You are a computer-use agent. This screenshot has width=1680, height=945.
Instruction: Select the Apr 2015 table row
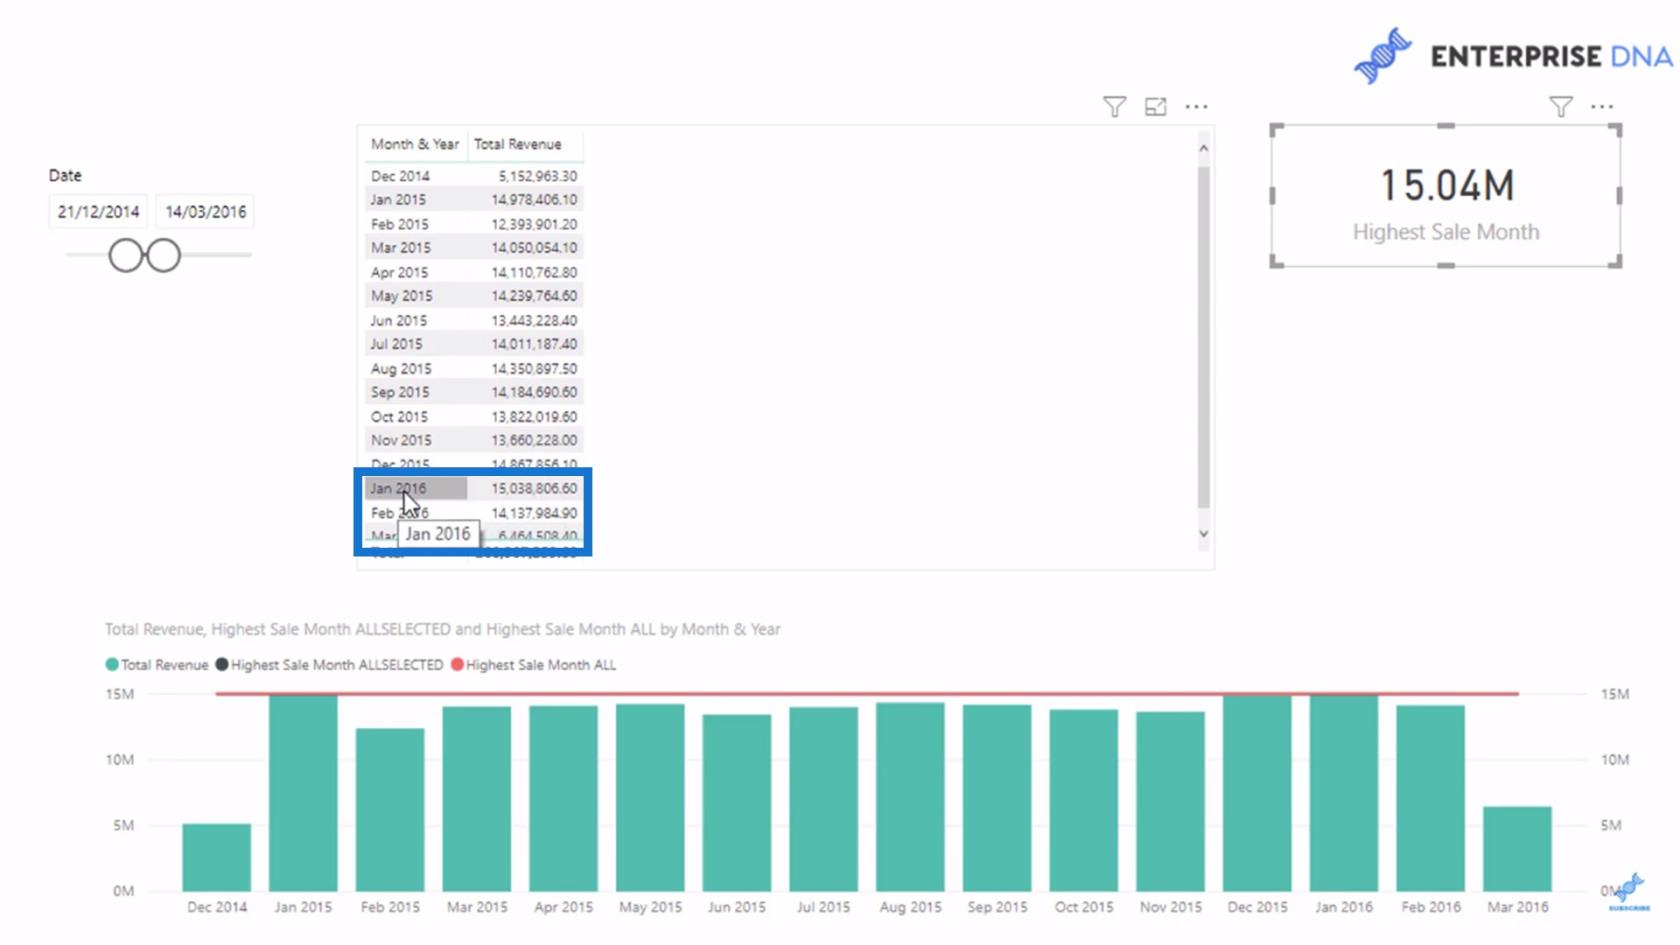(x=474, y=272)
